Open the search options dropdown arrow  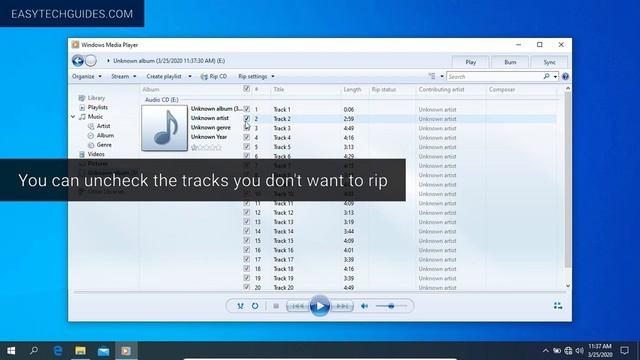tap(556, 76)
